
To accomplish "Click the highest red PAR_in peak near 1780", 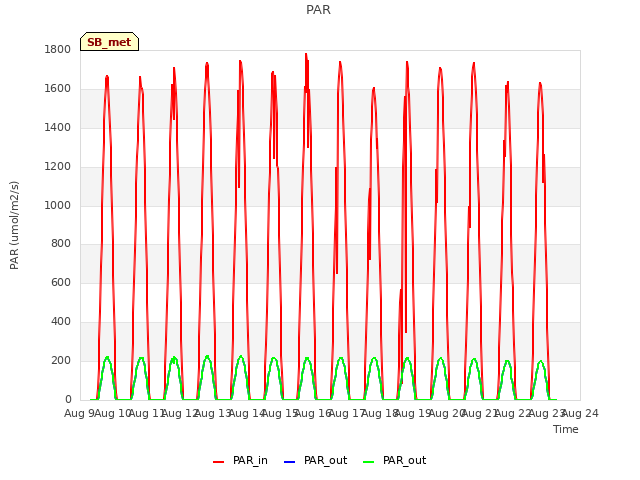I will tap(306, 54).
